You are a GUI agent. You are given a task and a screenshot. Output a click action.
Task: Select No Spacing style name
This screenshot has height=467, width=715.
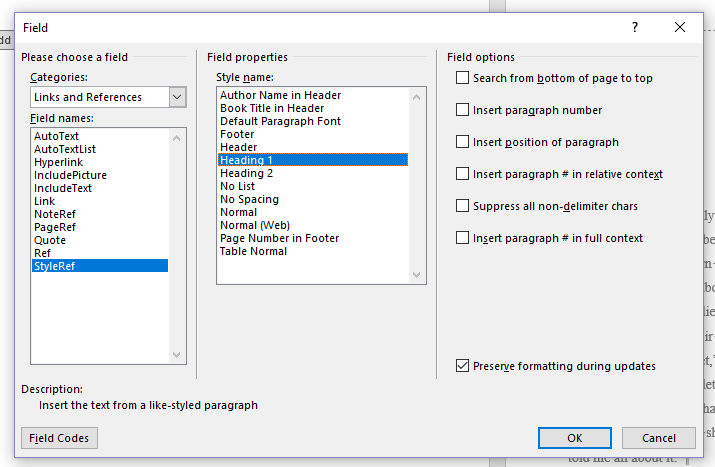[x=313, y=199]
